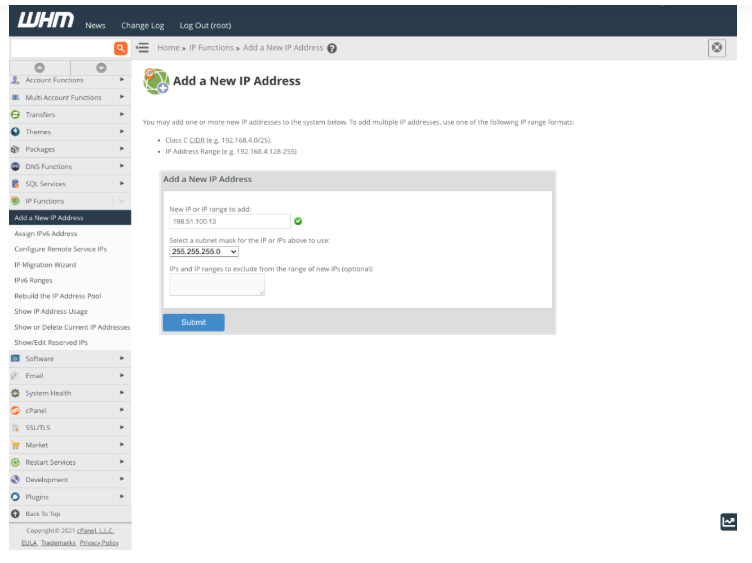Click the orange search icon in sidebar
This screenshot has height=563, width=752.
(x=121, y=48)
